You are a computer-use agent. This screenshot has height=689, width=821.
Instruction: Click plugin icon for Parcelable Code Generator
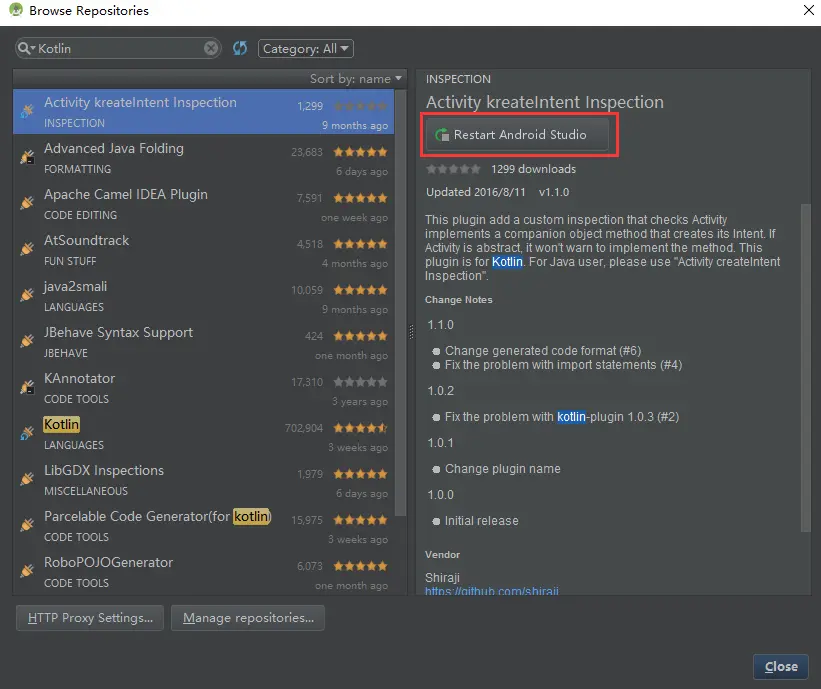click(x=27, y=524)
